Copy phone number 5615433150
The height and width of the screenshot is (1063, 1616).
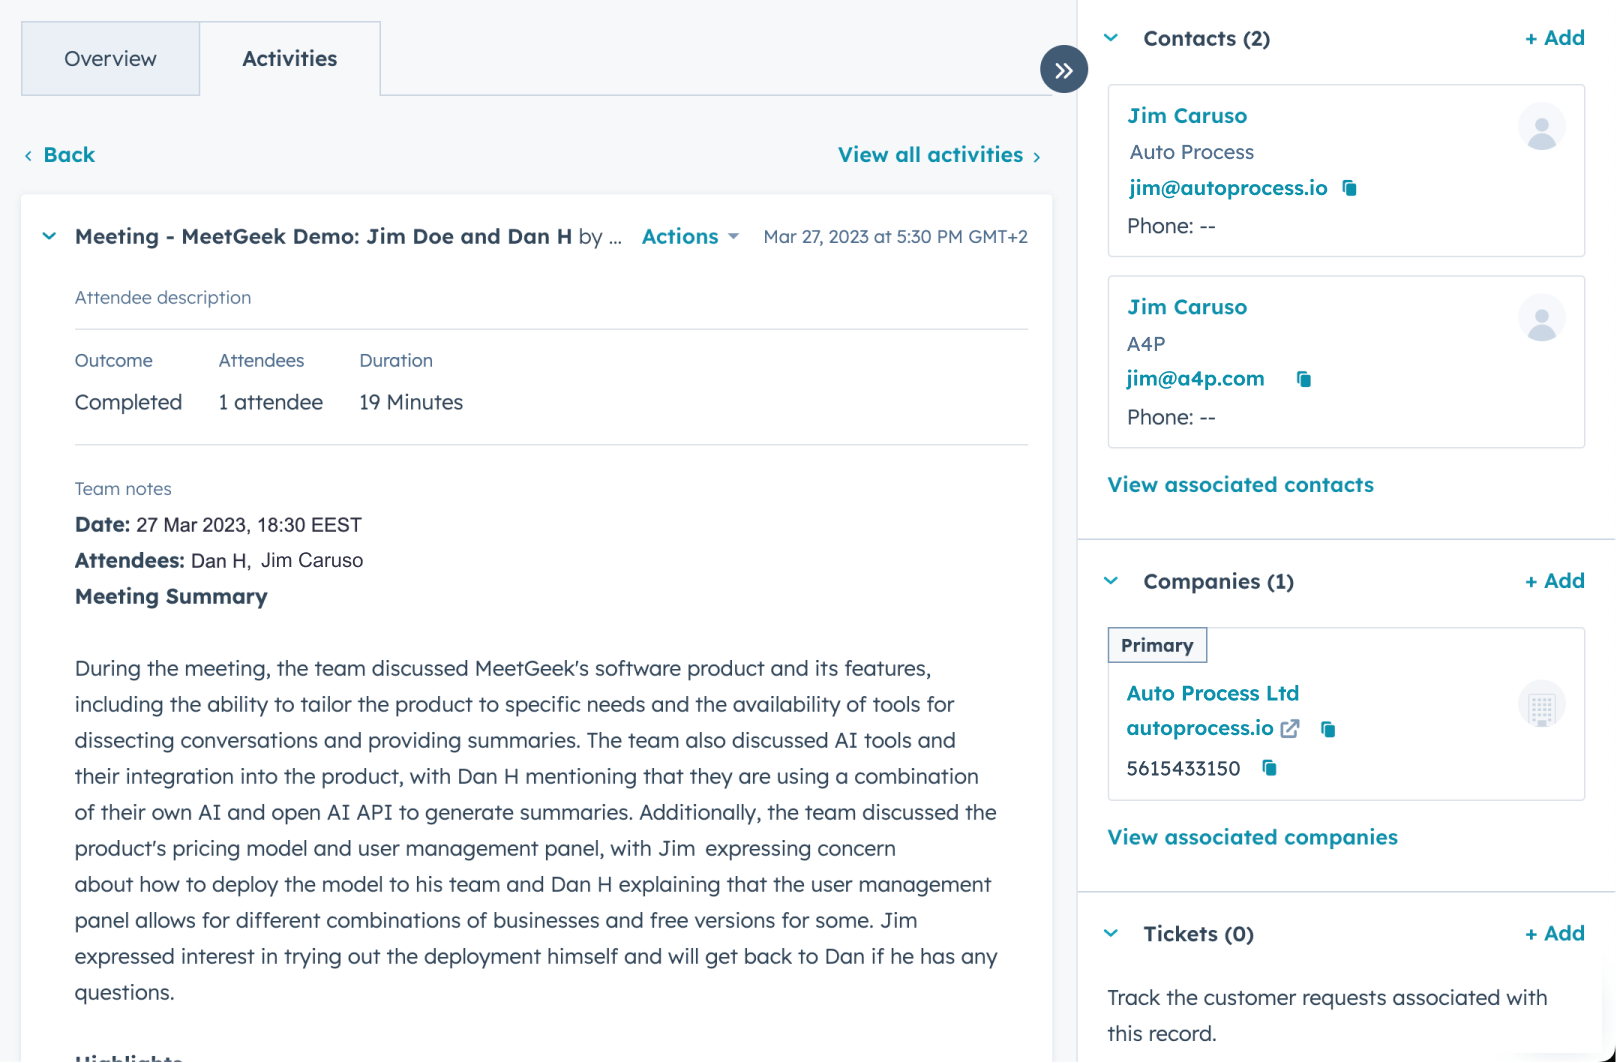[1269, 768]
